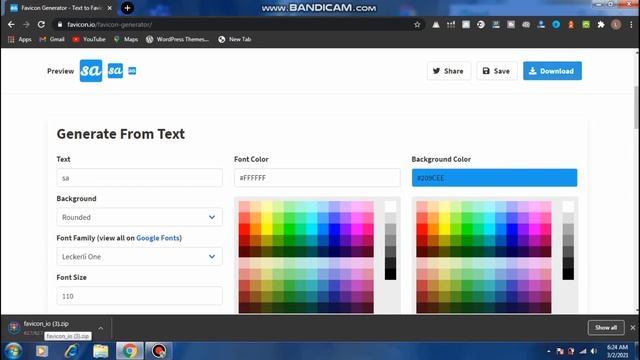Close the downloads bar
The image size is (640, 360).
coord(633,327)
